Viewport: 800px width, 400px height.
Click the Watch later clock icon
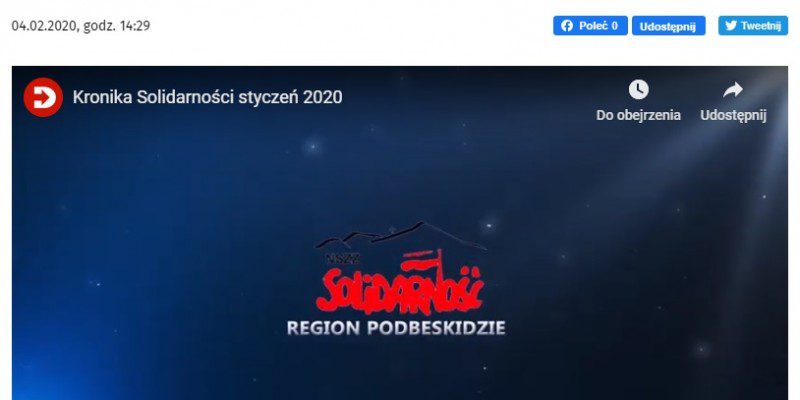638,90
